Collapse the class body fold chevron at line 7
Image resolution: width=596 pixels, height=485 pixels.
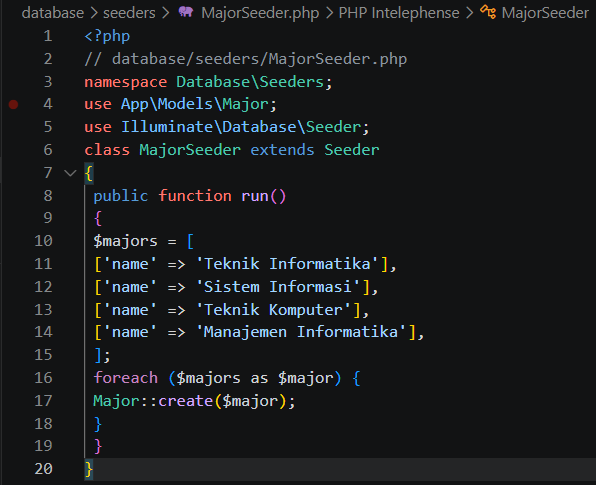[x=70, y=173]
